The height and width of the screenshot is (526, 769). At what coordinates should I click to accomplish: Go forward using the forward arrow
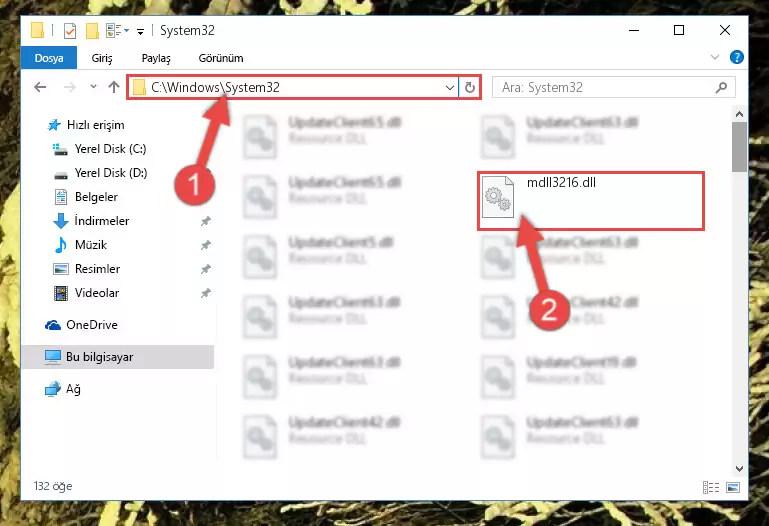point(70,87)
